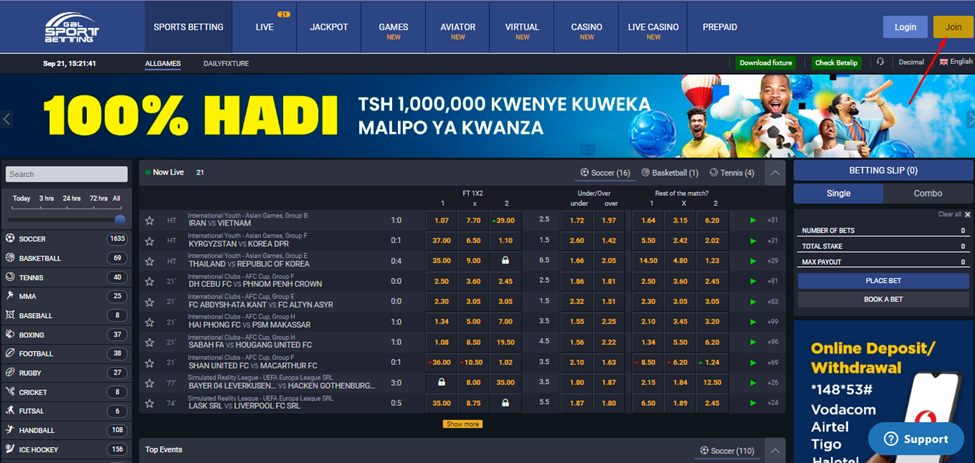The height and width of the screenshot is (463, 975).
Task: Switch to the DAILYFIXTURE tab
Action: tap(226, 63)
